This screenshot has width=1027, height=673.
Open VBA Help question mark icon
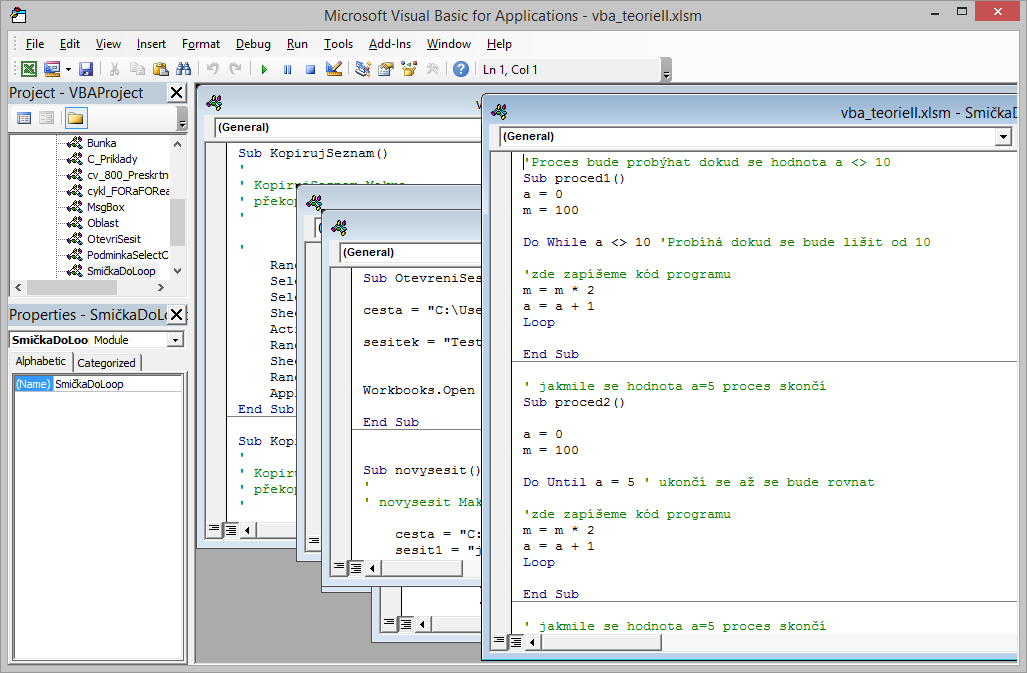pyautogui.click(x=461, y=69)
